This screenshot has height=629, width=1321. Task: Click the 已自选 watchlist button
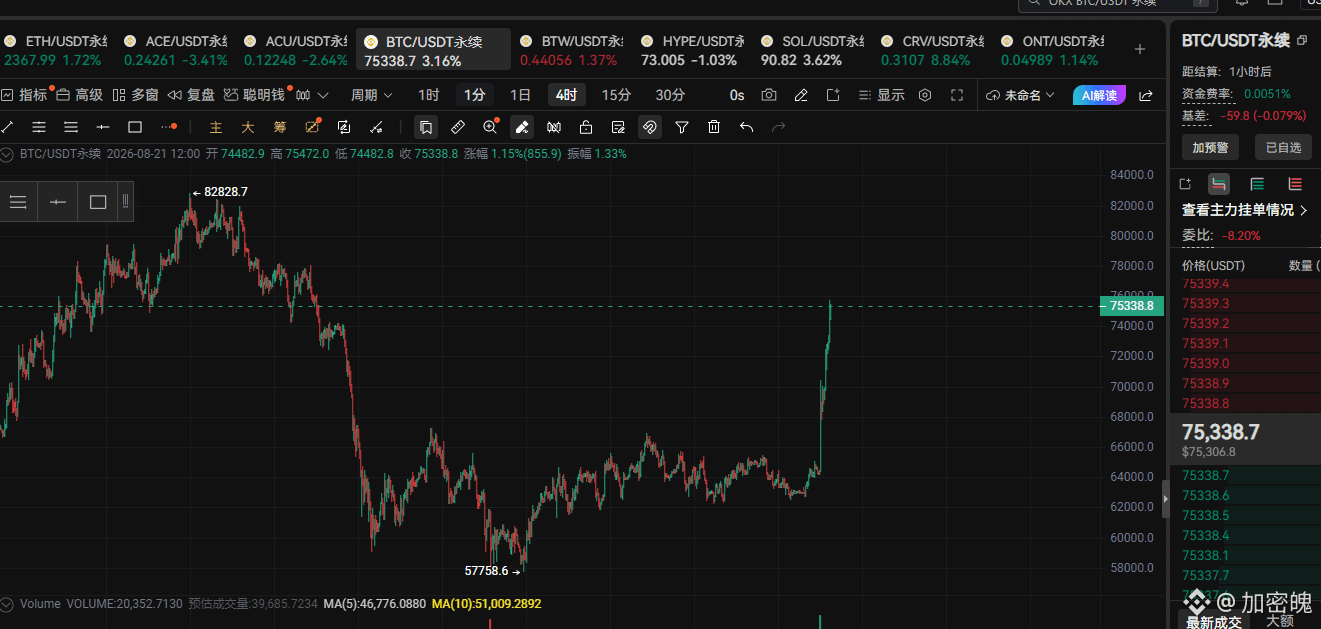coord(1283,147)
